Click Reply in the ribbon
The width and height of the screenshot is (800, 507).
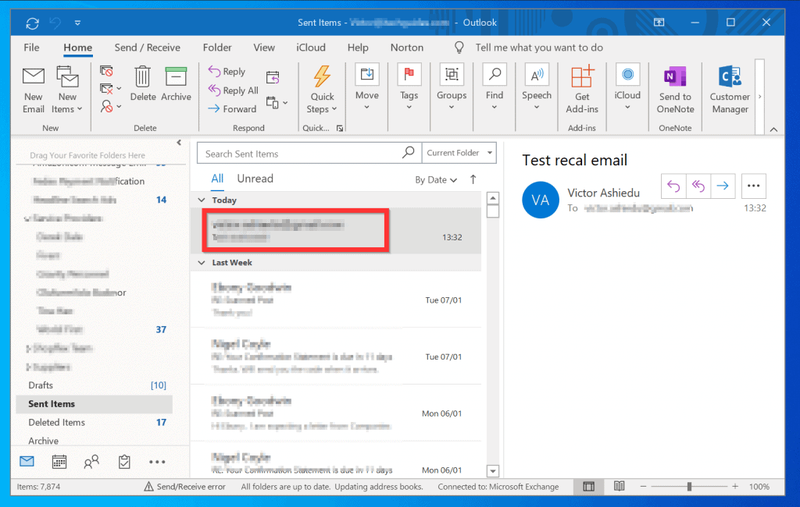(227, 71)
